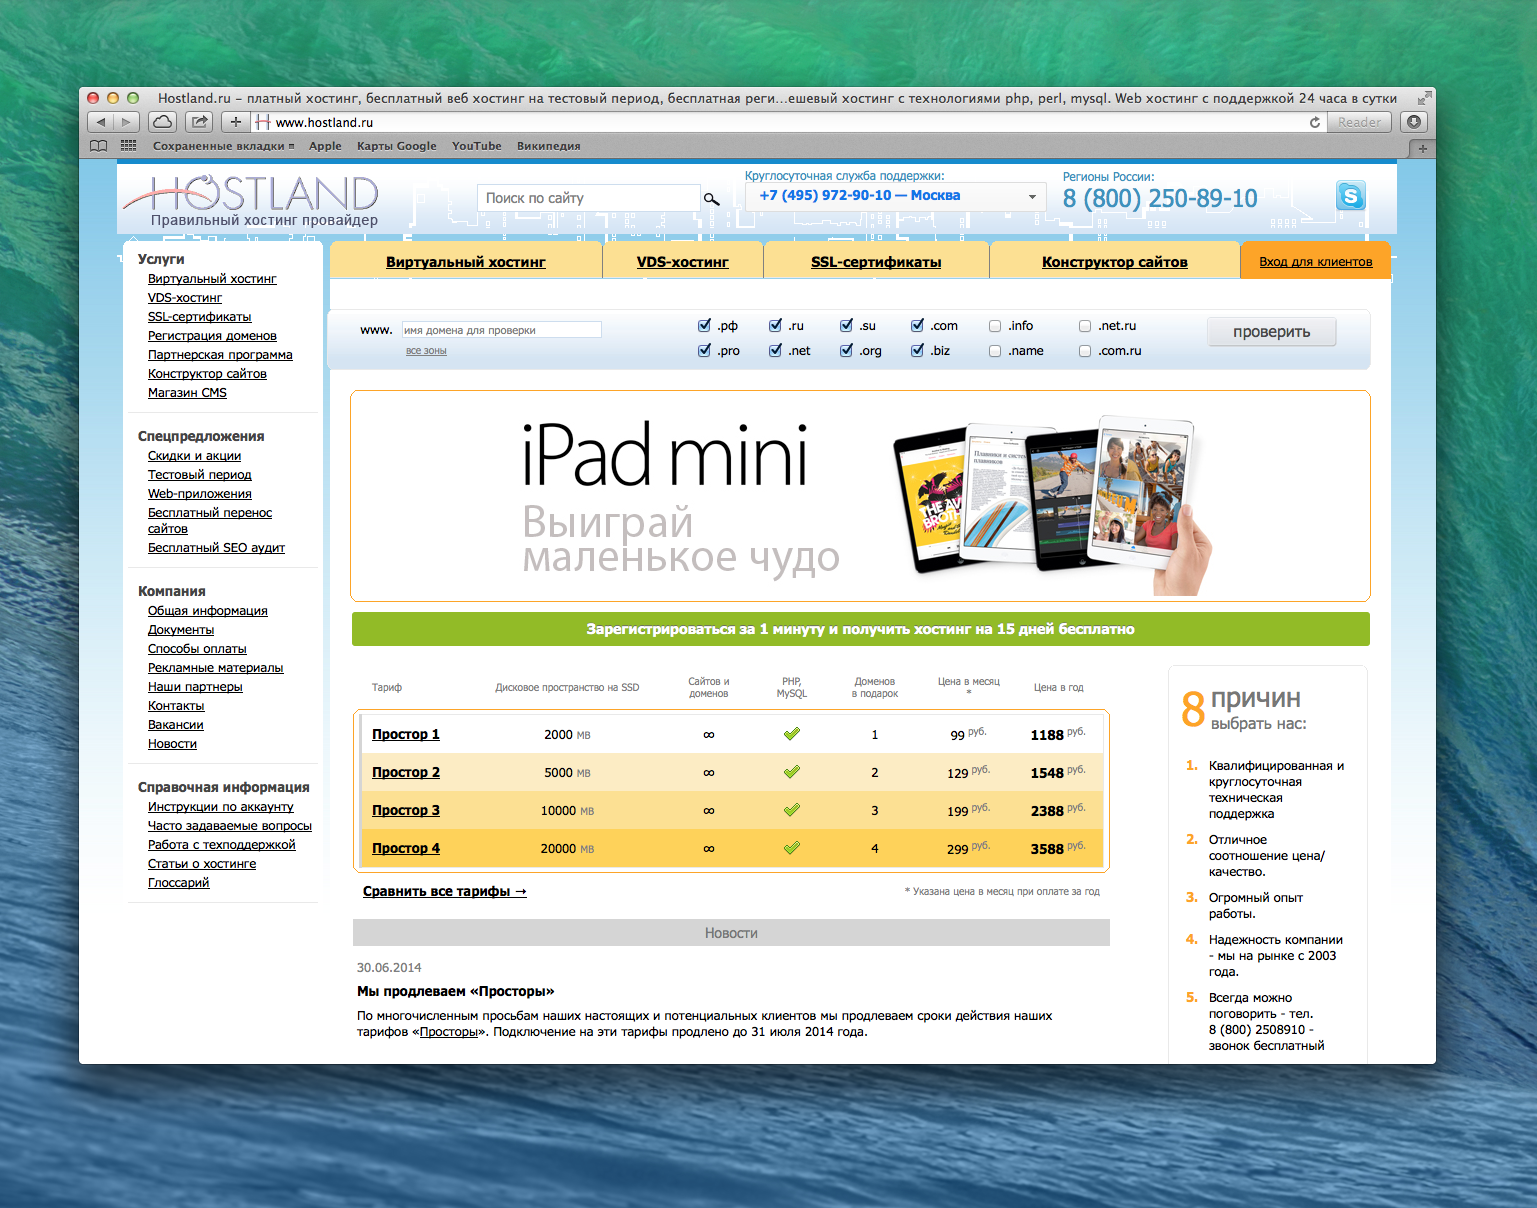Open Часто задаваемые вопросы sidebar link
This screenshot has width=1537, height=1208.
pyautogui.click(x=230, y=826)
